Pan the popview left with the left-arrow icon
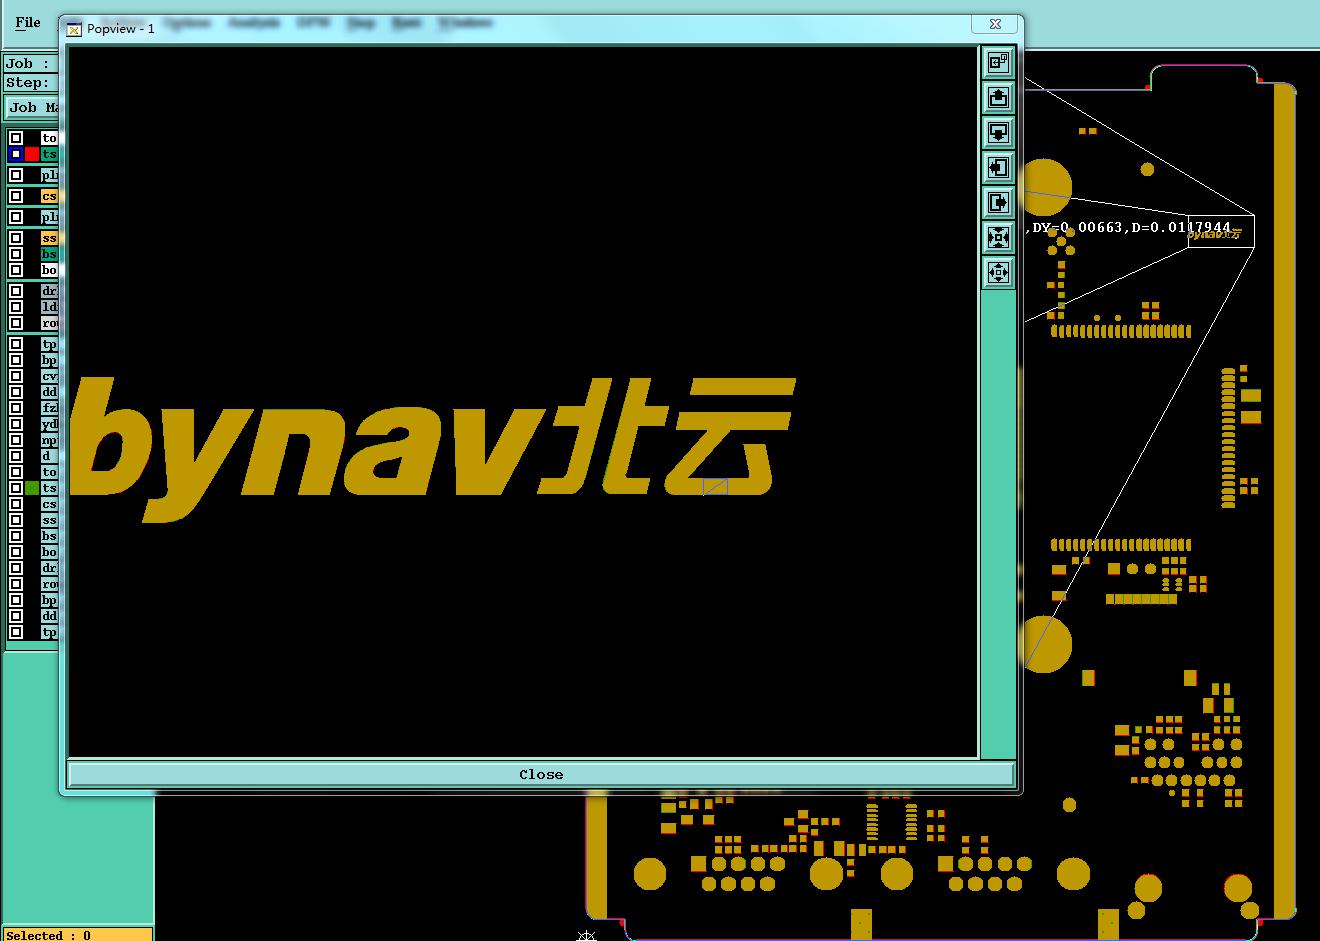 click(x=998, y=167)
